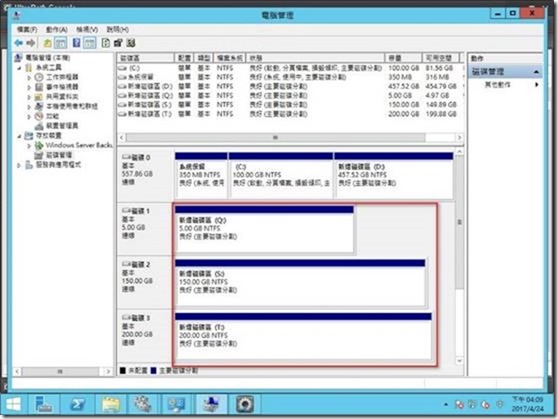Viewport: 558px width, 419px height.
Task: Sort by the 磁碟區 column header
Action: click(146, 58)
